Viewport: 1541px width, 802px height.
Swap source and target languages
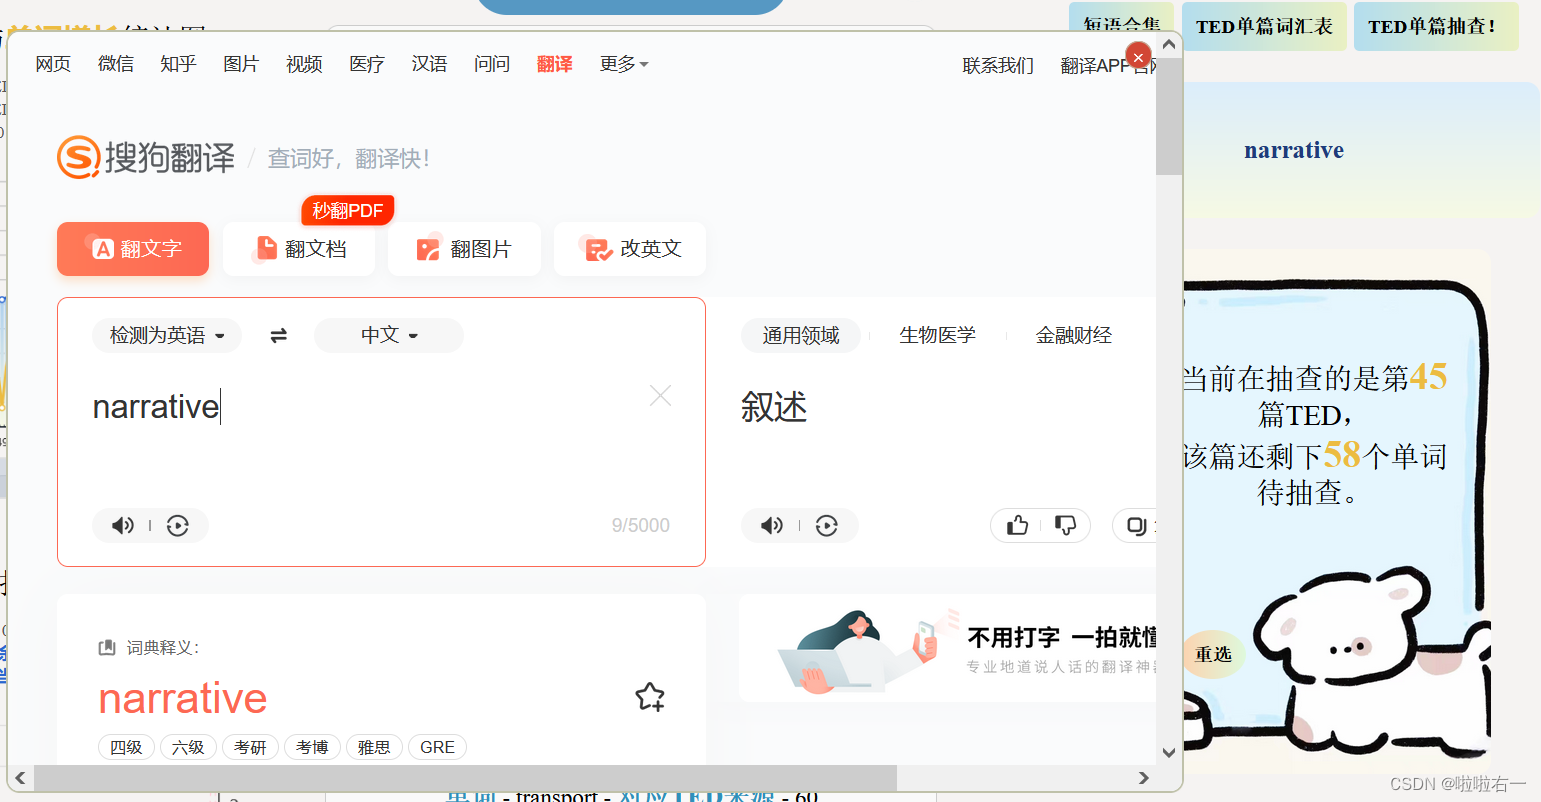[279, 336]
